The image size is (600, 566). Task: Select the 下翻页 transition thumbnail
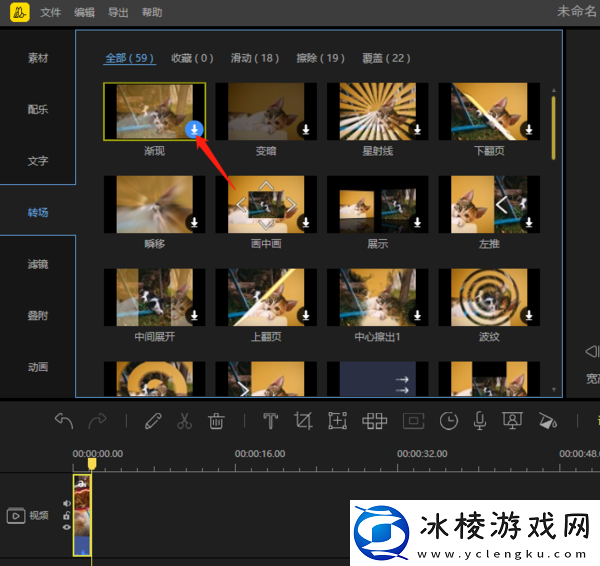tap(489, 111)
